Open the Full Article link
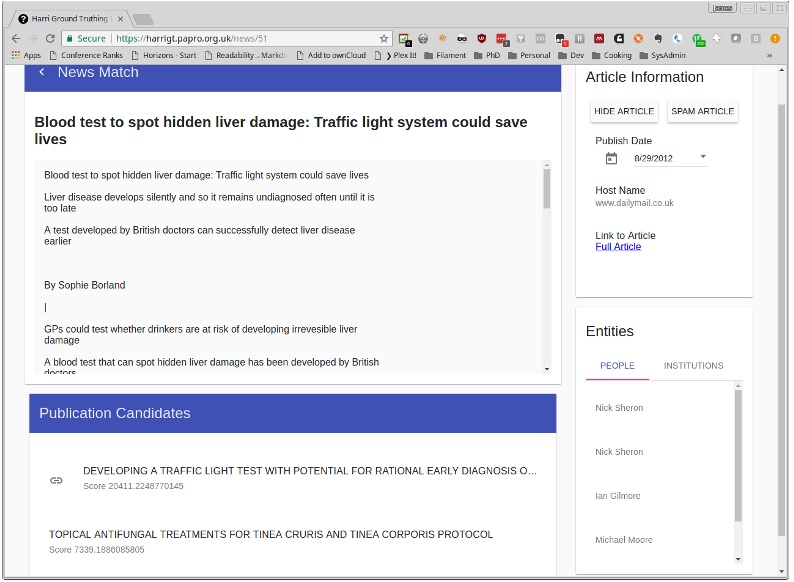Image resolution: width=794 pixels, height=582 pixels. pos(618,247)
